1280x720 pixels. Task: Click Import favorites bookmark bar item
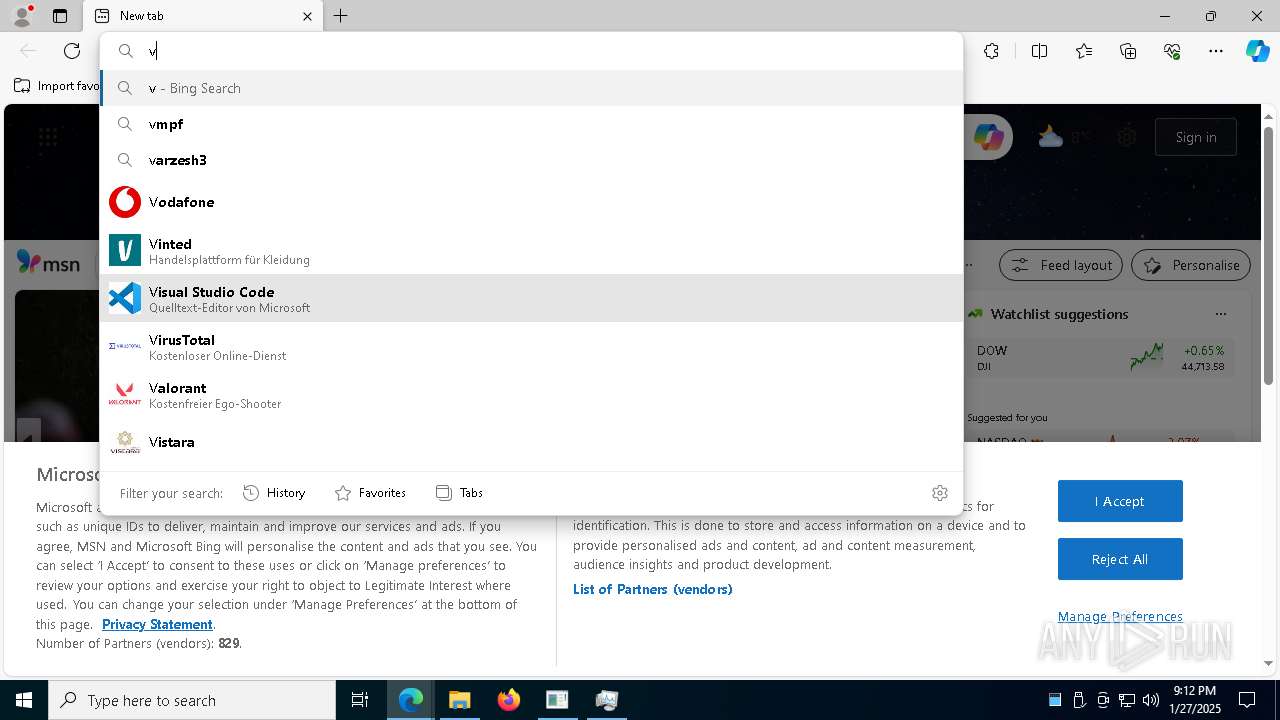(x=56, y=86)
